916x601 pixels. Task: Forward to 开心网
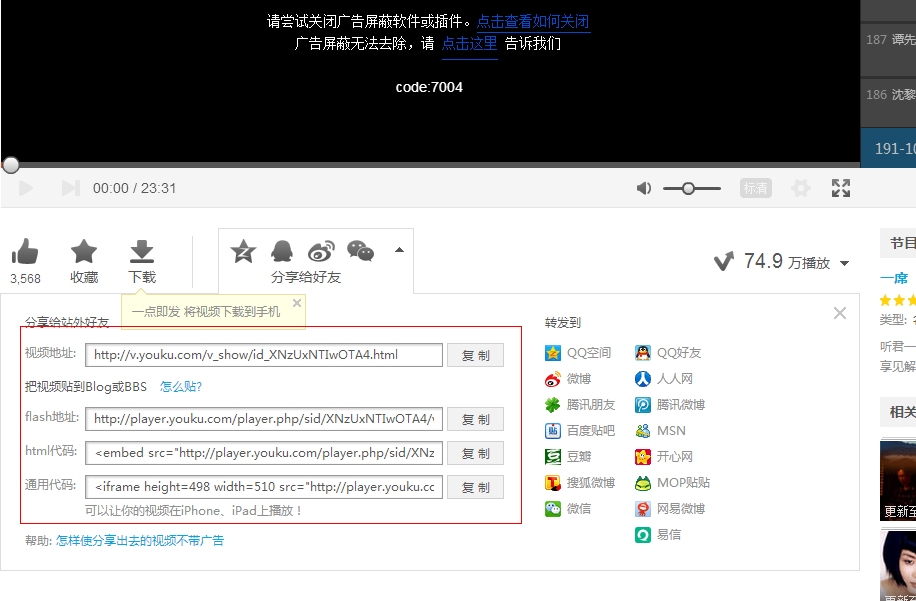[664, 457]
